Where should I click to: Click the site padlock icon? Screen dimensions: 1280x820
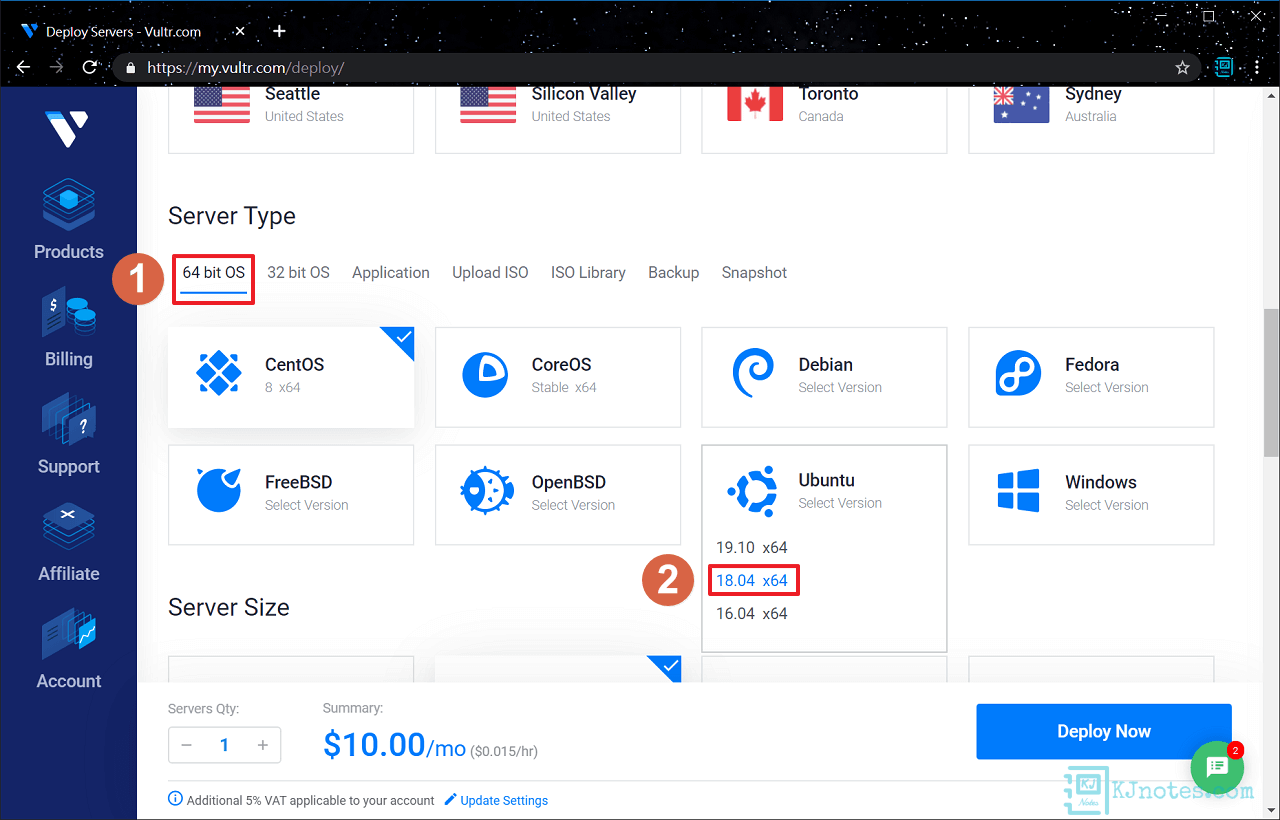pos(131,68)
